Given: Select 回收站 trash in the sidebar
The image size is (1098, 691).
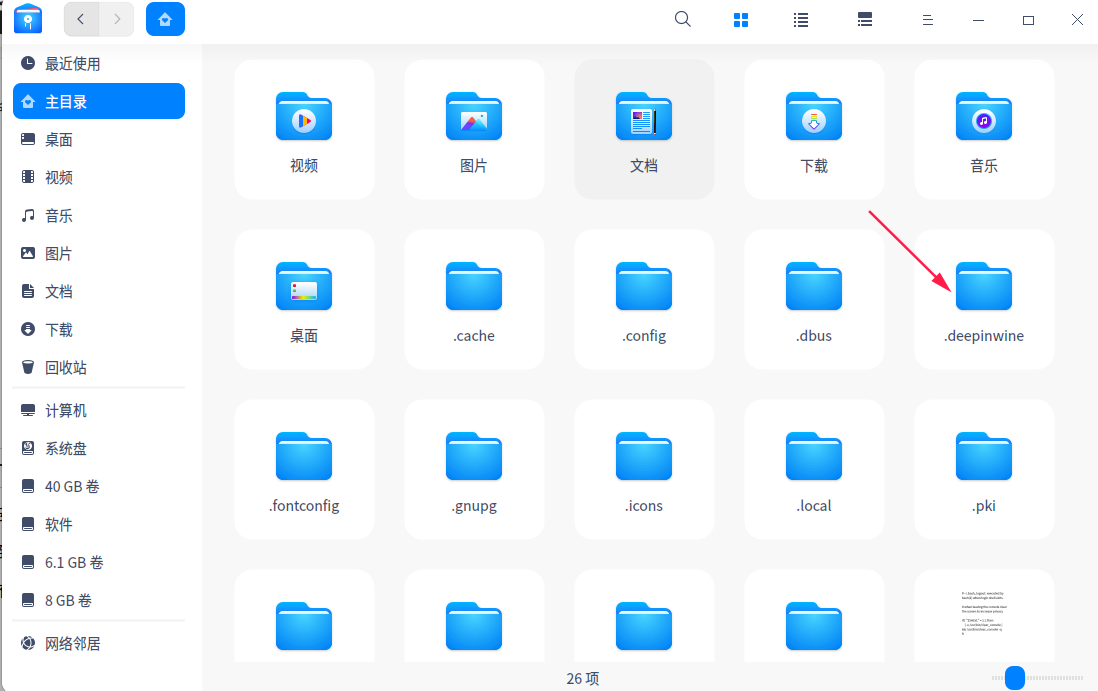Looking at the screenshot, I should [x=65, y=368].
